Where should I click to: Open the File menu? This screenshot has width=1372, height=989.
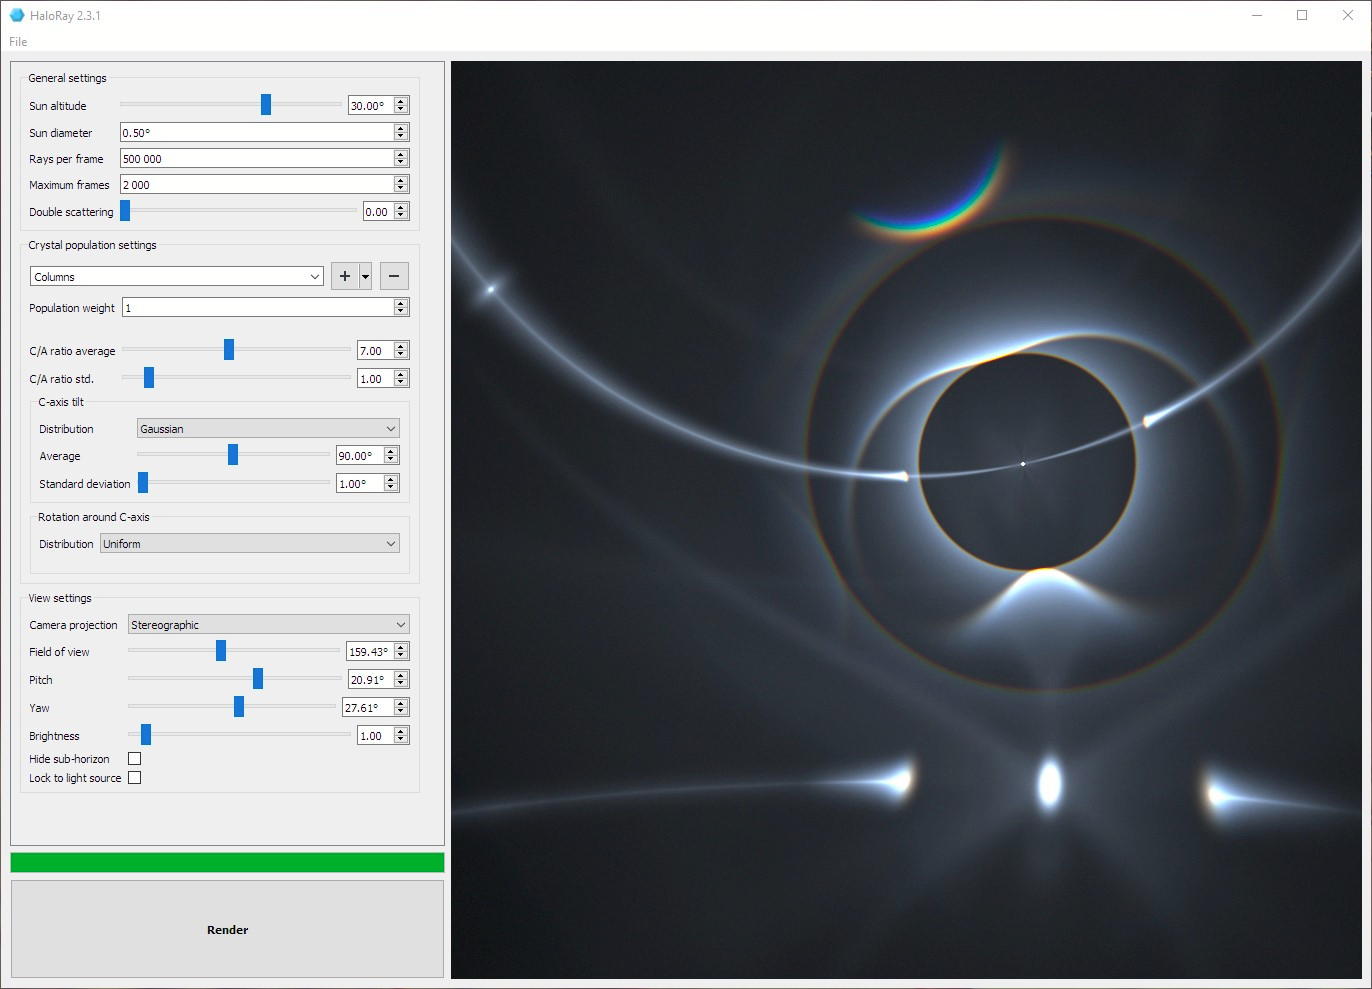point(18,42)
